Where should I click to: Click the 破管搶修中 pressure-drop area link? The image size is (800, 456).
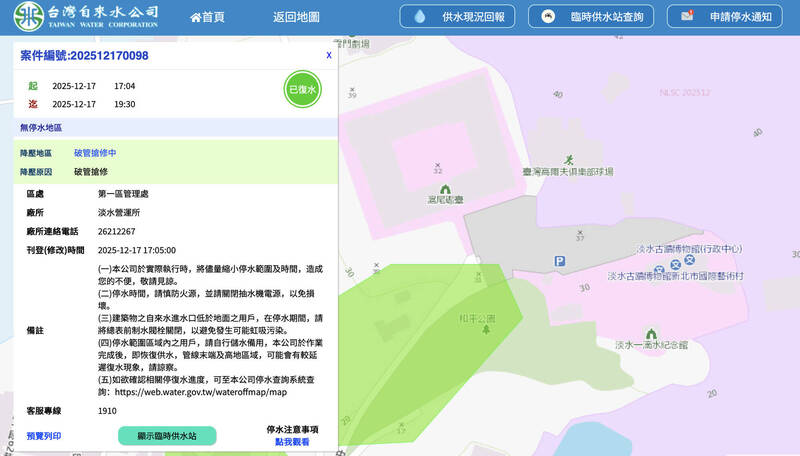click(95, 153)
